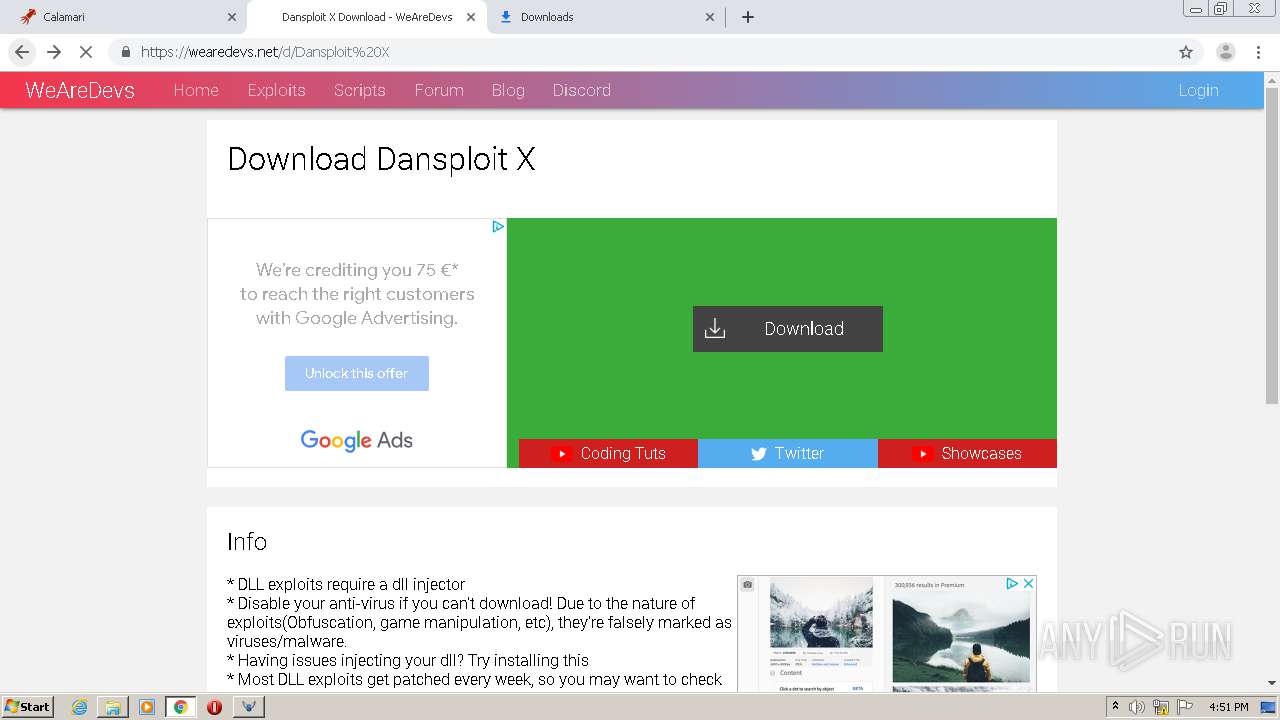Click Unlock this offer in the ad
This screenshot has height=720, width=1280.
tap(357, 373)
